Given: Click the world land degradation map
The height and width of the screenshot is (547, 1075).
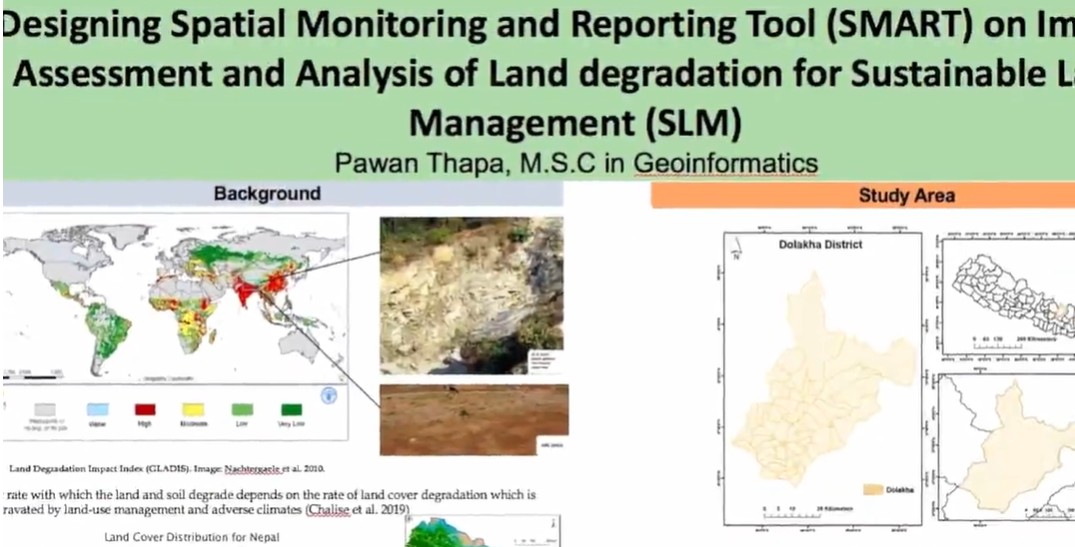Looking at the screenshot, I should [175, 300].
